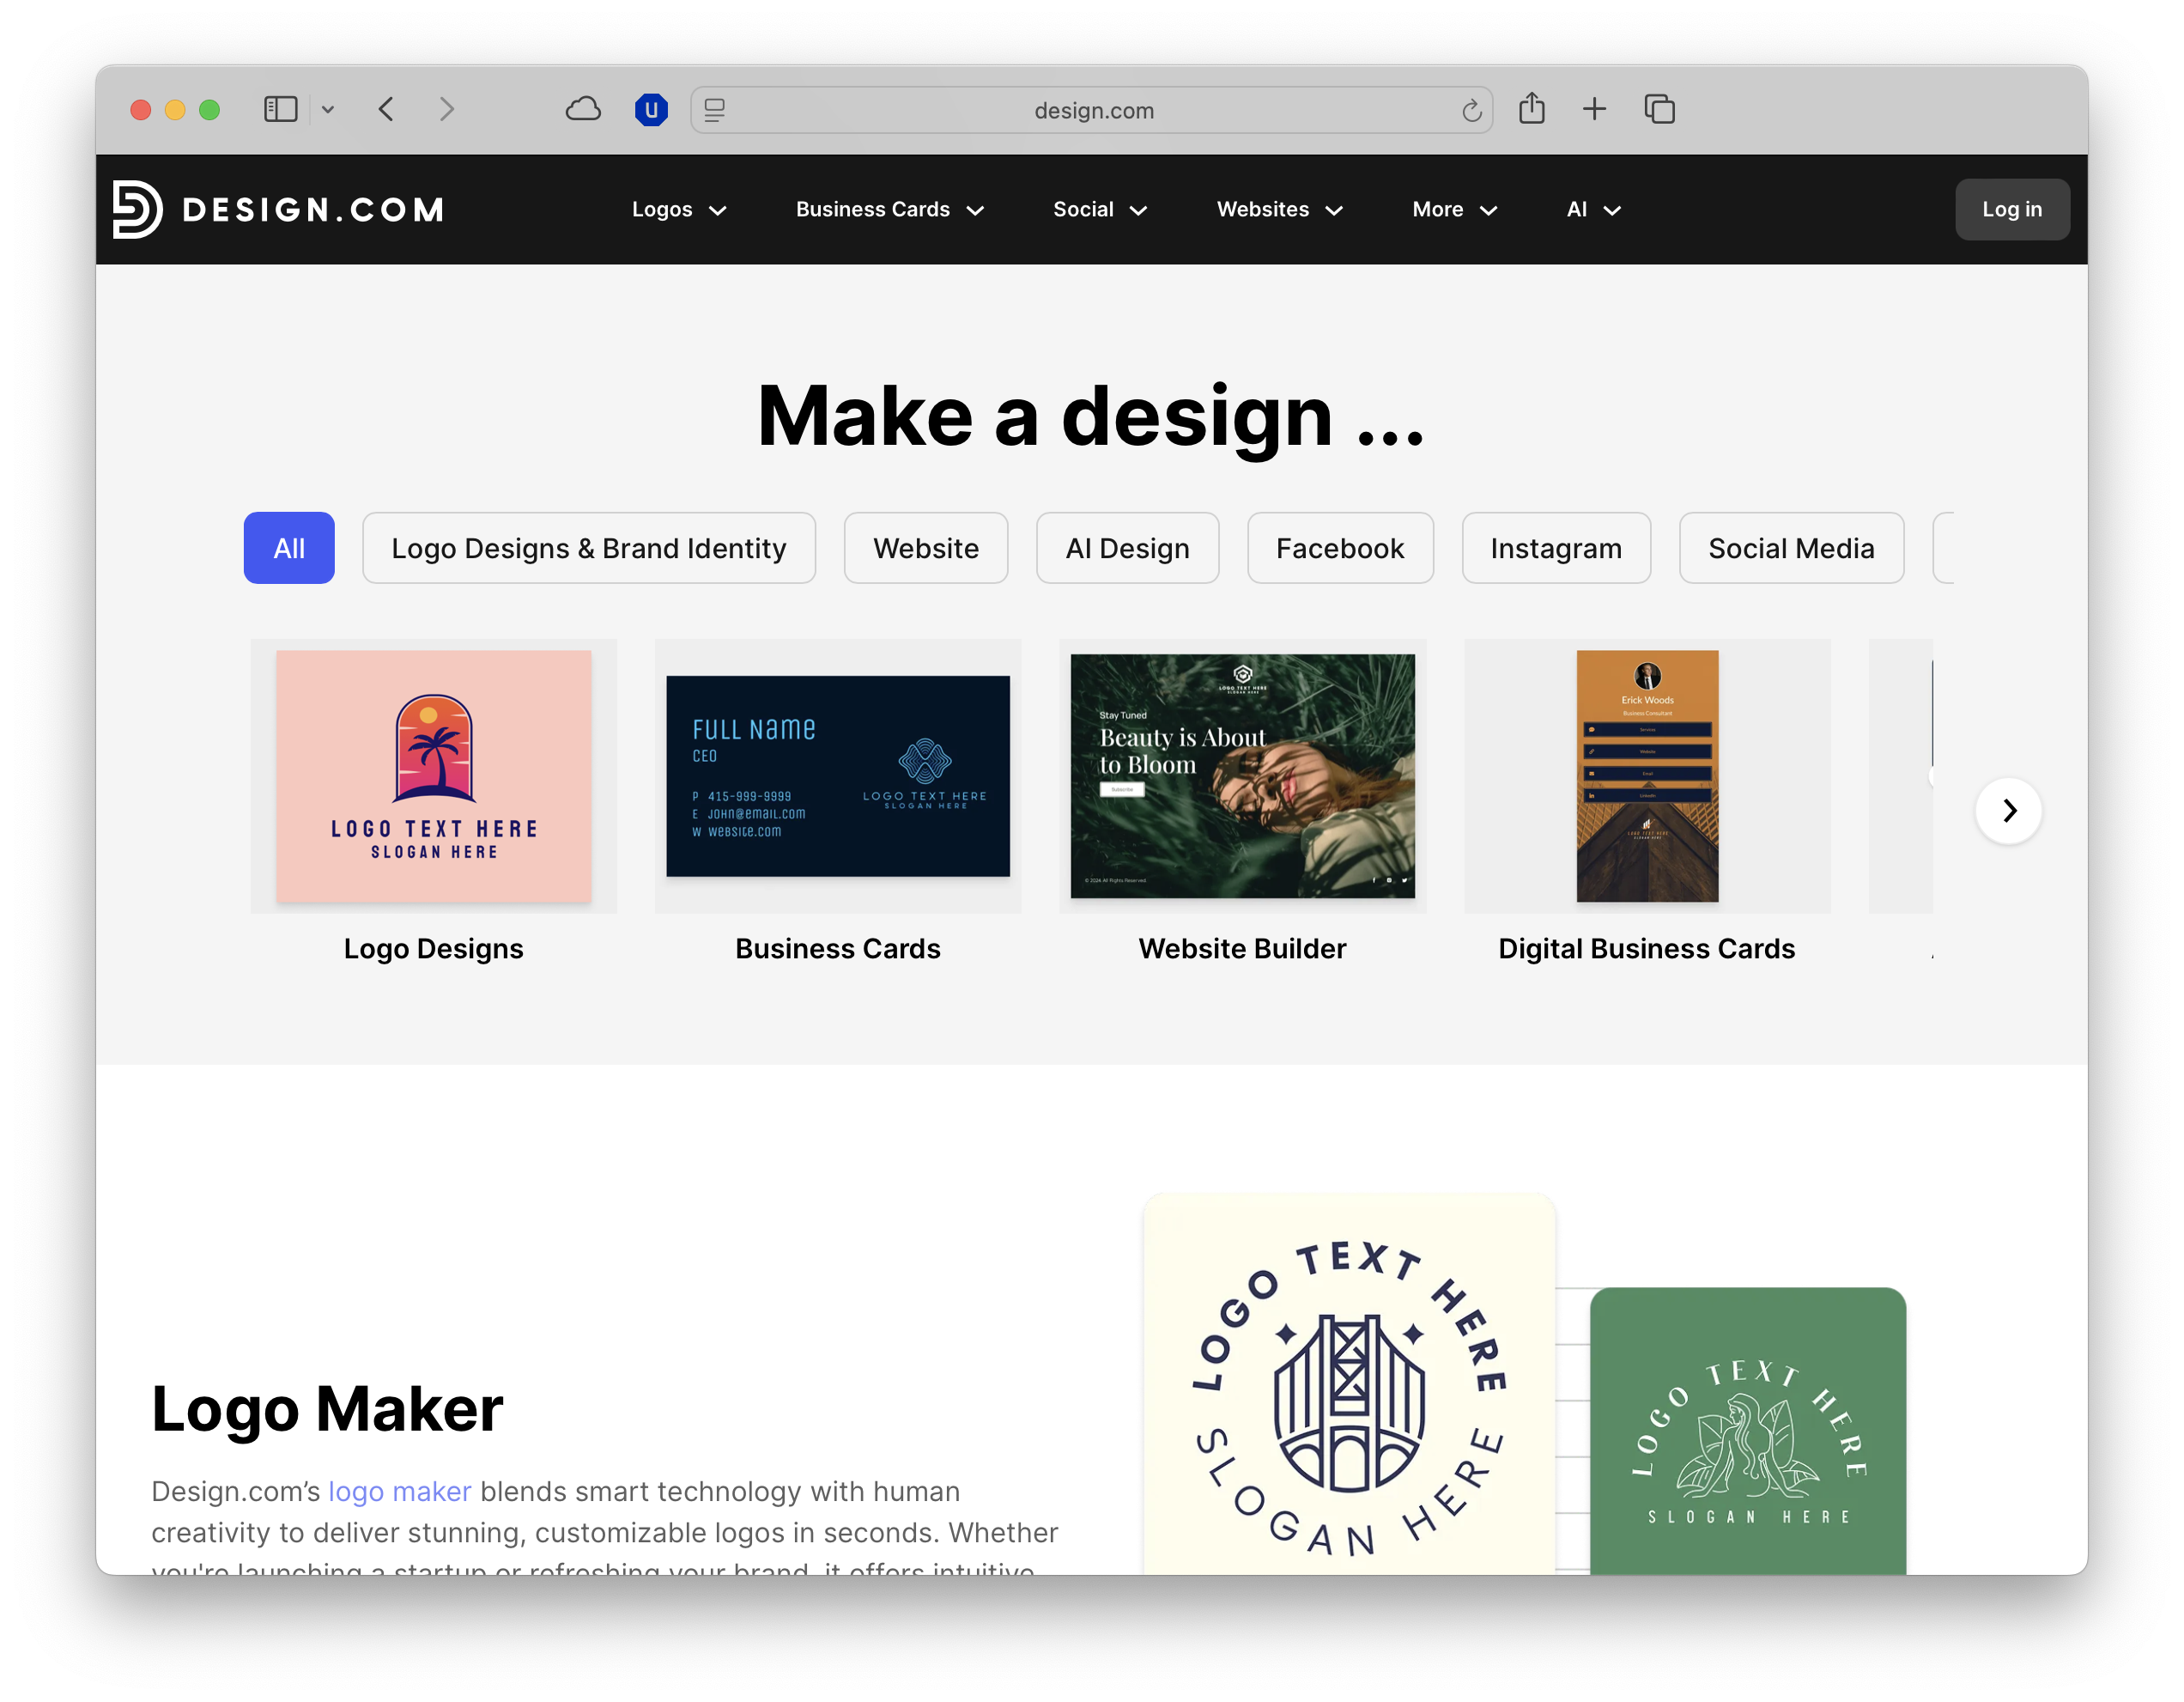The image size is (2184, 1702).
Task: Select Social in the navigation bar
Action: [x=1099, y=209]
